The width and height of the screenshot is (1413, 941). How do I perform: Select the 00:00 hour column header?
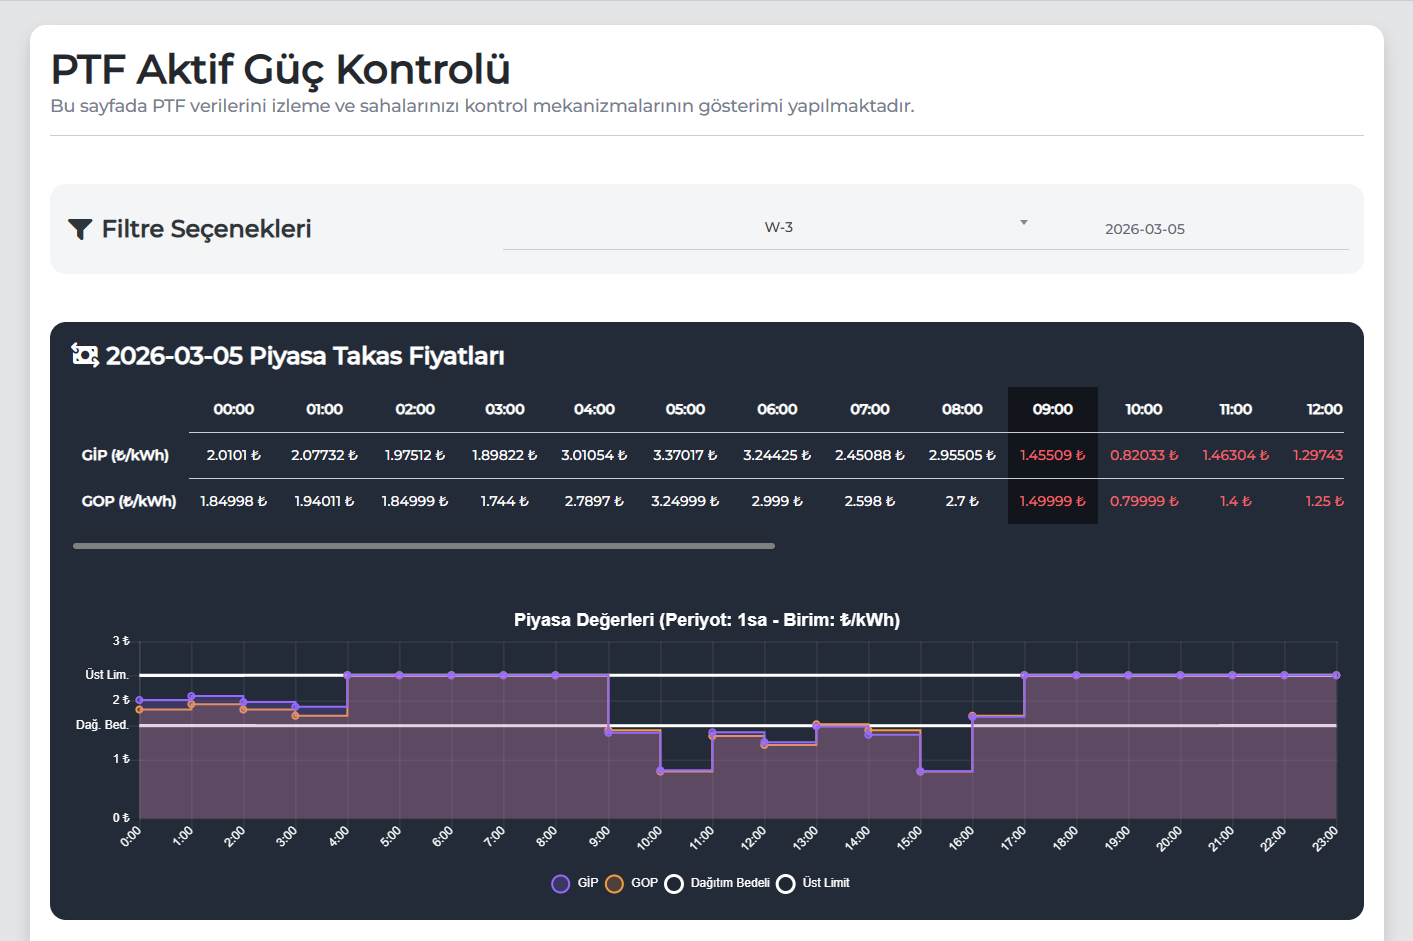coord(233,409)
